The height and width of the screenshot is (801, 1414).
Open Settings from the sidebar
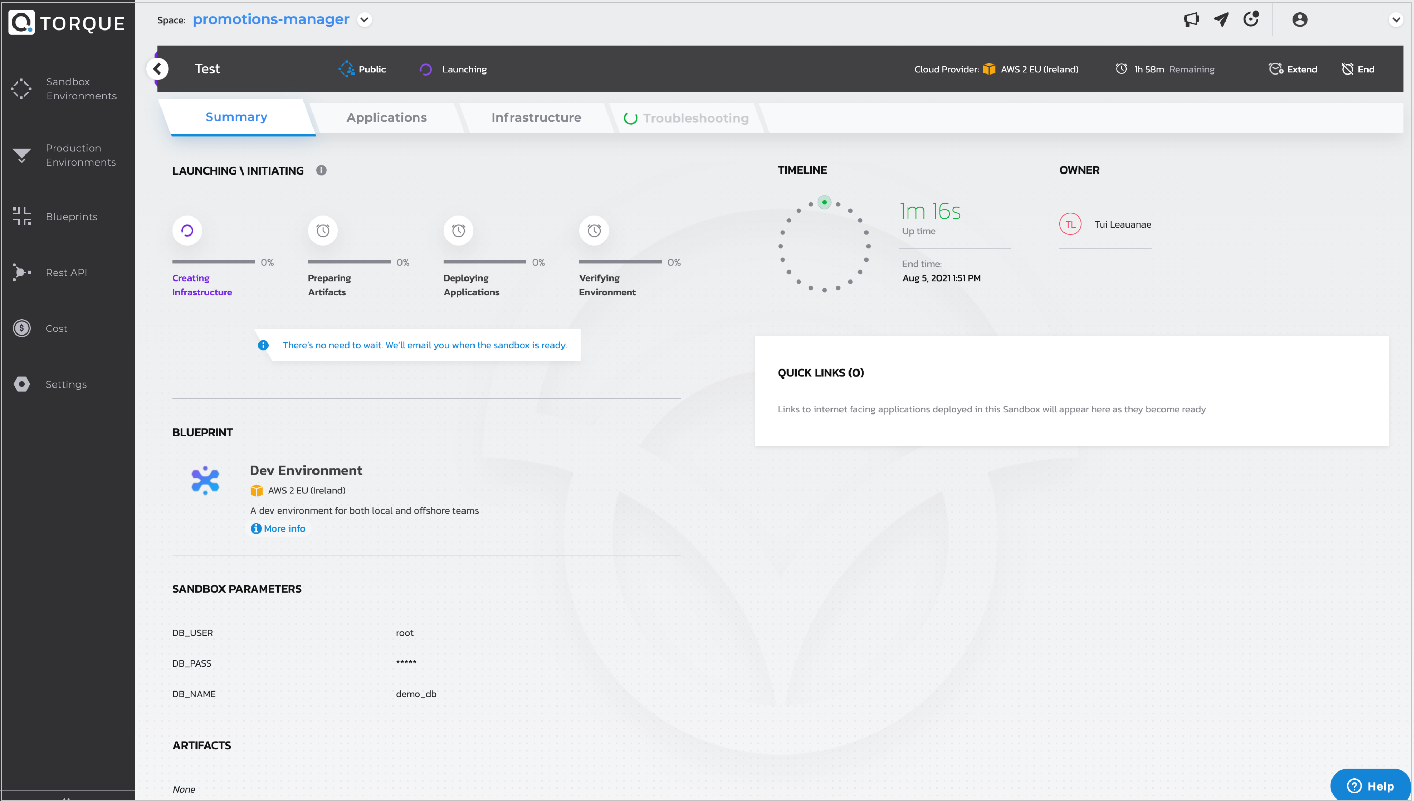pyautogui.click(x=67, y=384)
